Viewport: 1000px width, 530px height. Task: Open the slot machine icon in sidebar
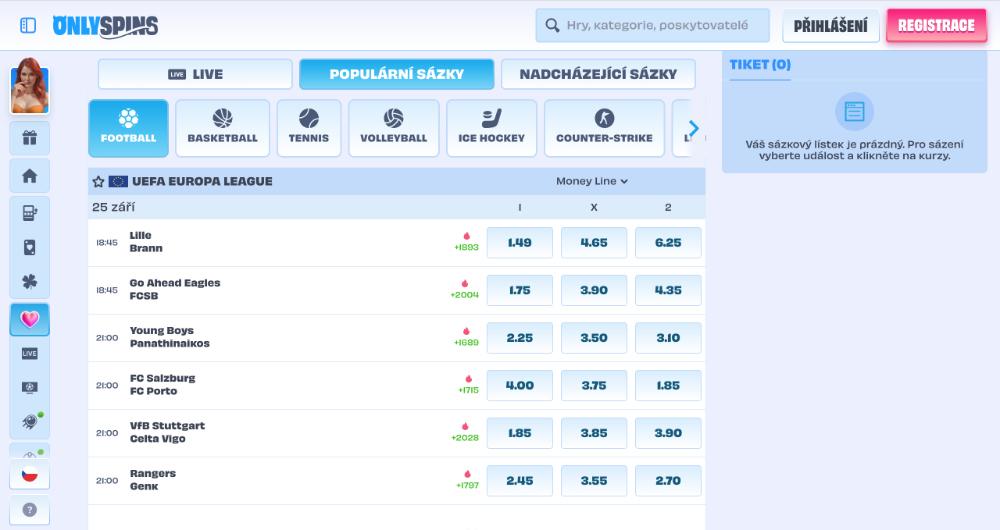pyautogui.click(x=29, y=212)
